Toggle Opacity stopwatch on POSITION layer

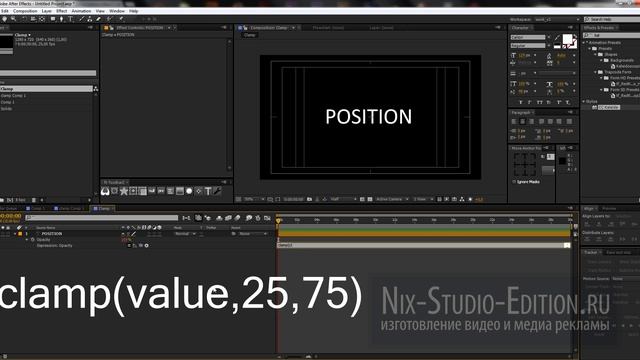pyautogui.click(x=33, y=240)
